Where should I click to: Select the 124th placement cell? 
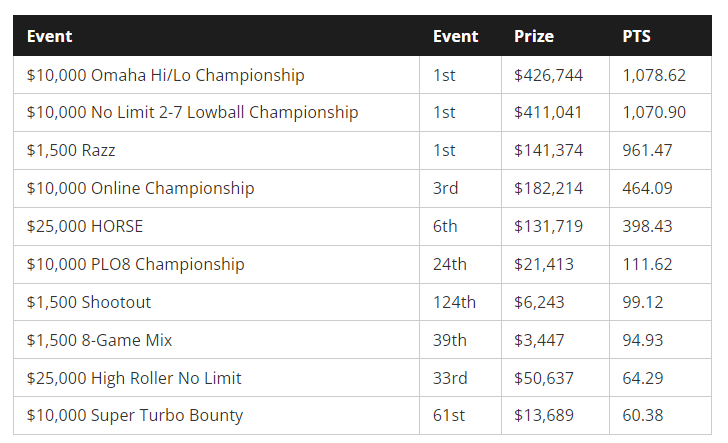pos(454,303)
